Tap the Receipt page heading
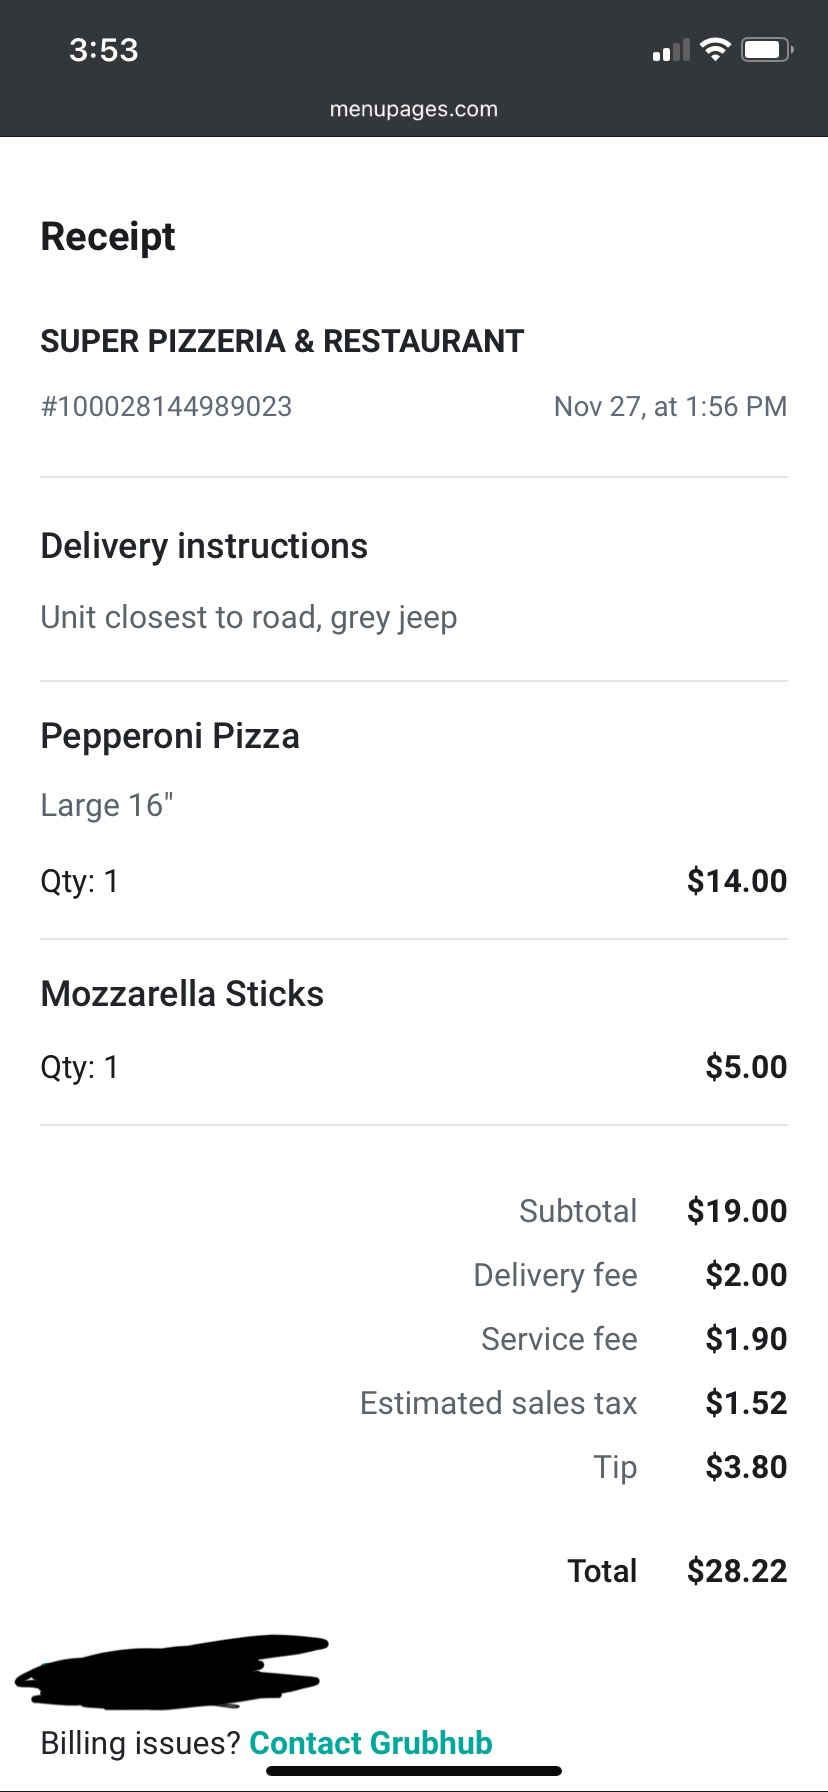Image resolution: width=828 pixels, height=1792 pixels. click(x=108, y=237)
